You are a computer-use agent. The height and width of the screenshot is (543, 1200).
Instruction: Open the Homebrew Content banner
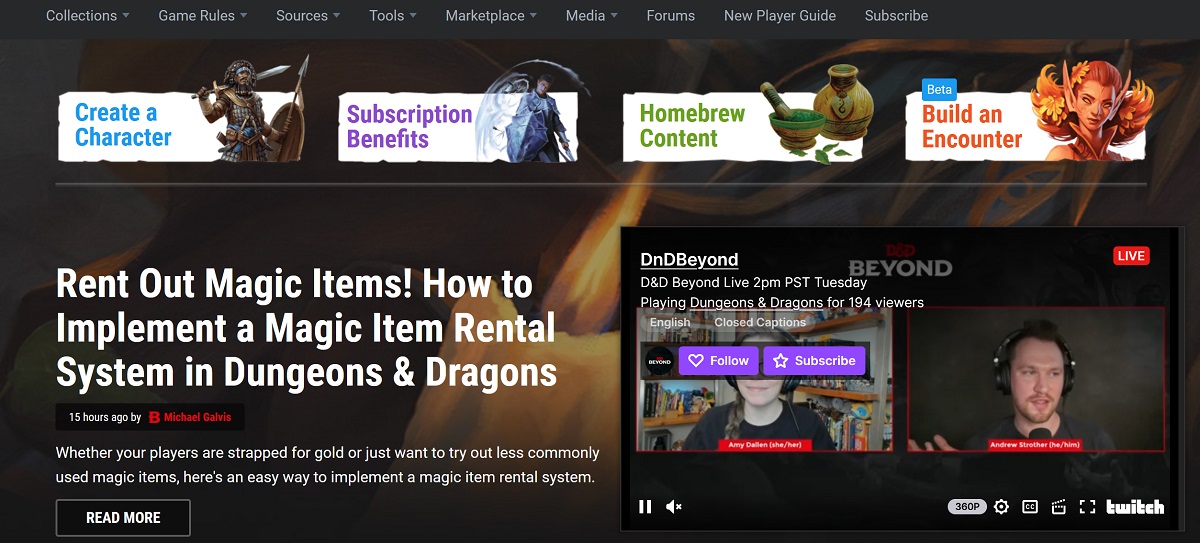[748, 115]
